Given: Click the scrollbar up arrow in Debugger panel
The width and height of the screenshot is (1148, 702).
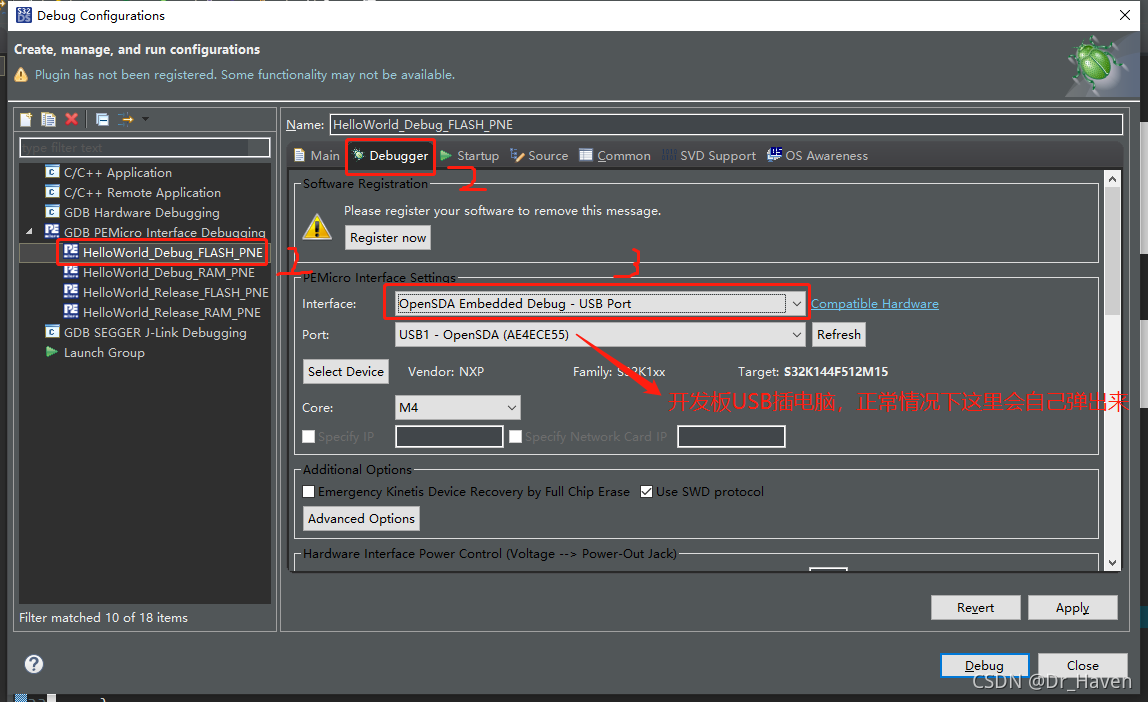Looking at the screenshot, I should 1112,179.
